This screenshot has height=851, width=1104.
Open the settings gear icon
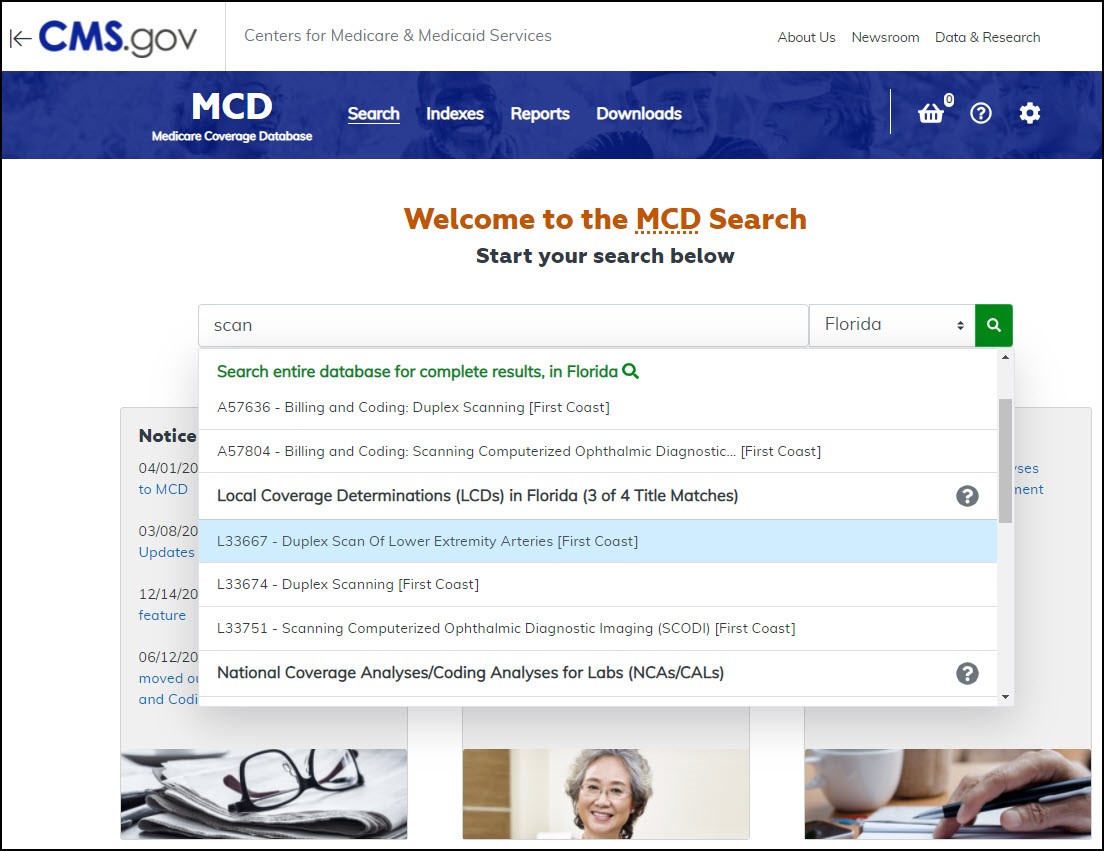pyautogui.click(x=1030, y=113)
